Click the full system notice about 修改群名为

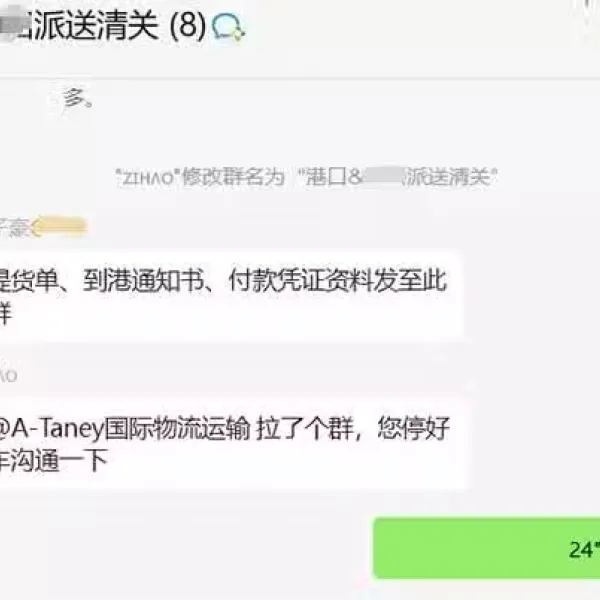pyautogui.click(x=306, y=177)
